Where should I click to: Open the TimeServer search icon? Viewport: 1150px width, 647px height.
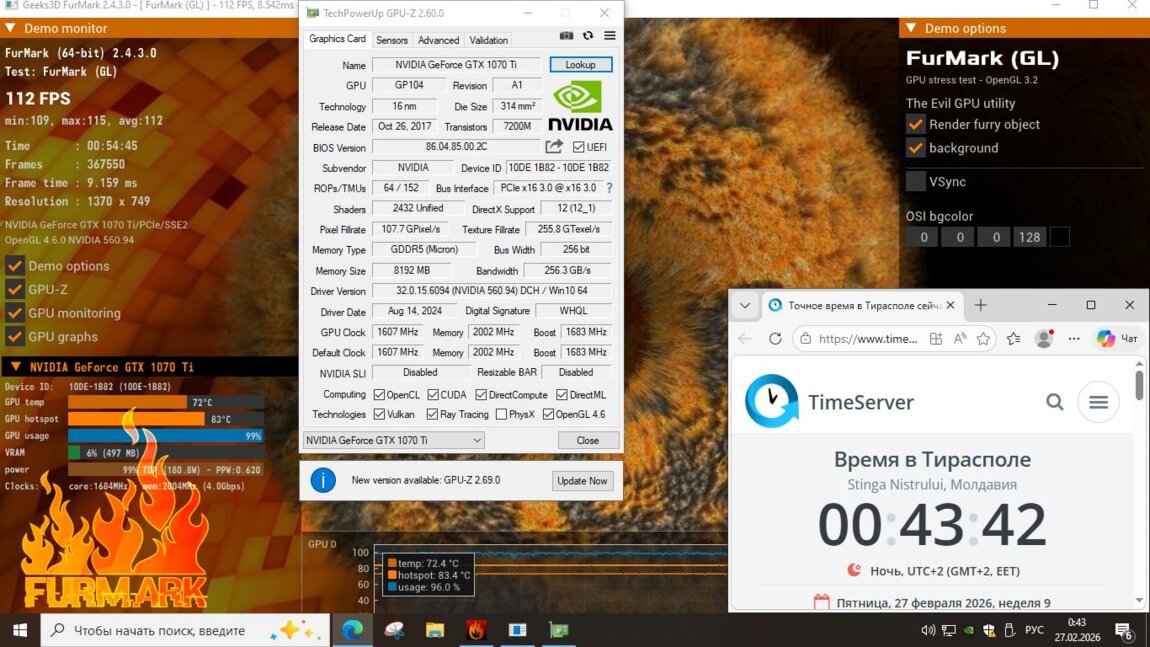pos(1055,402)
